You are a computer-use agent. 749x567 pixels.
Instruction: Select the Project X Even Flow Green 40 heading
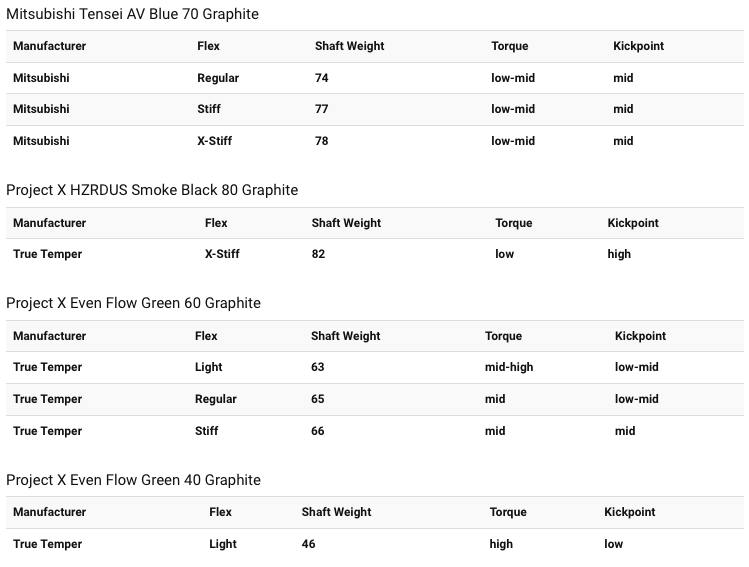point(133,480)
